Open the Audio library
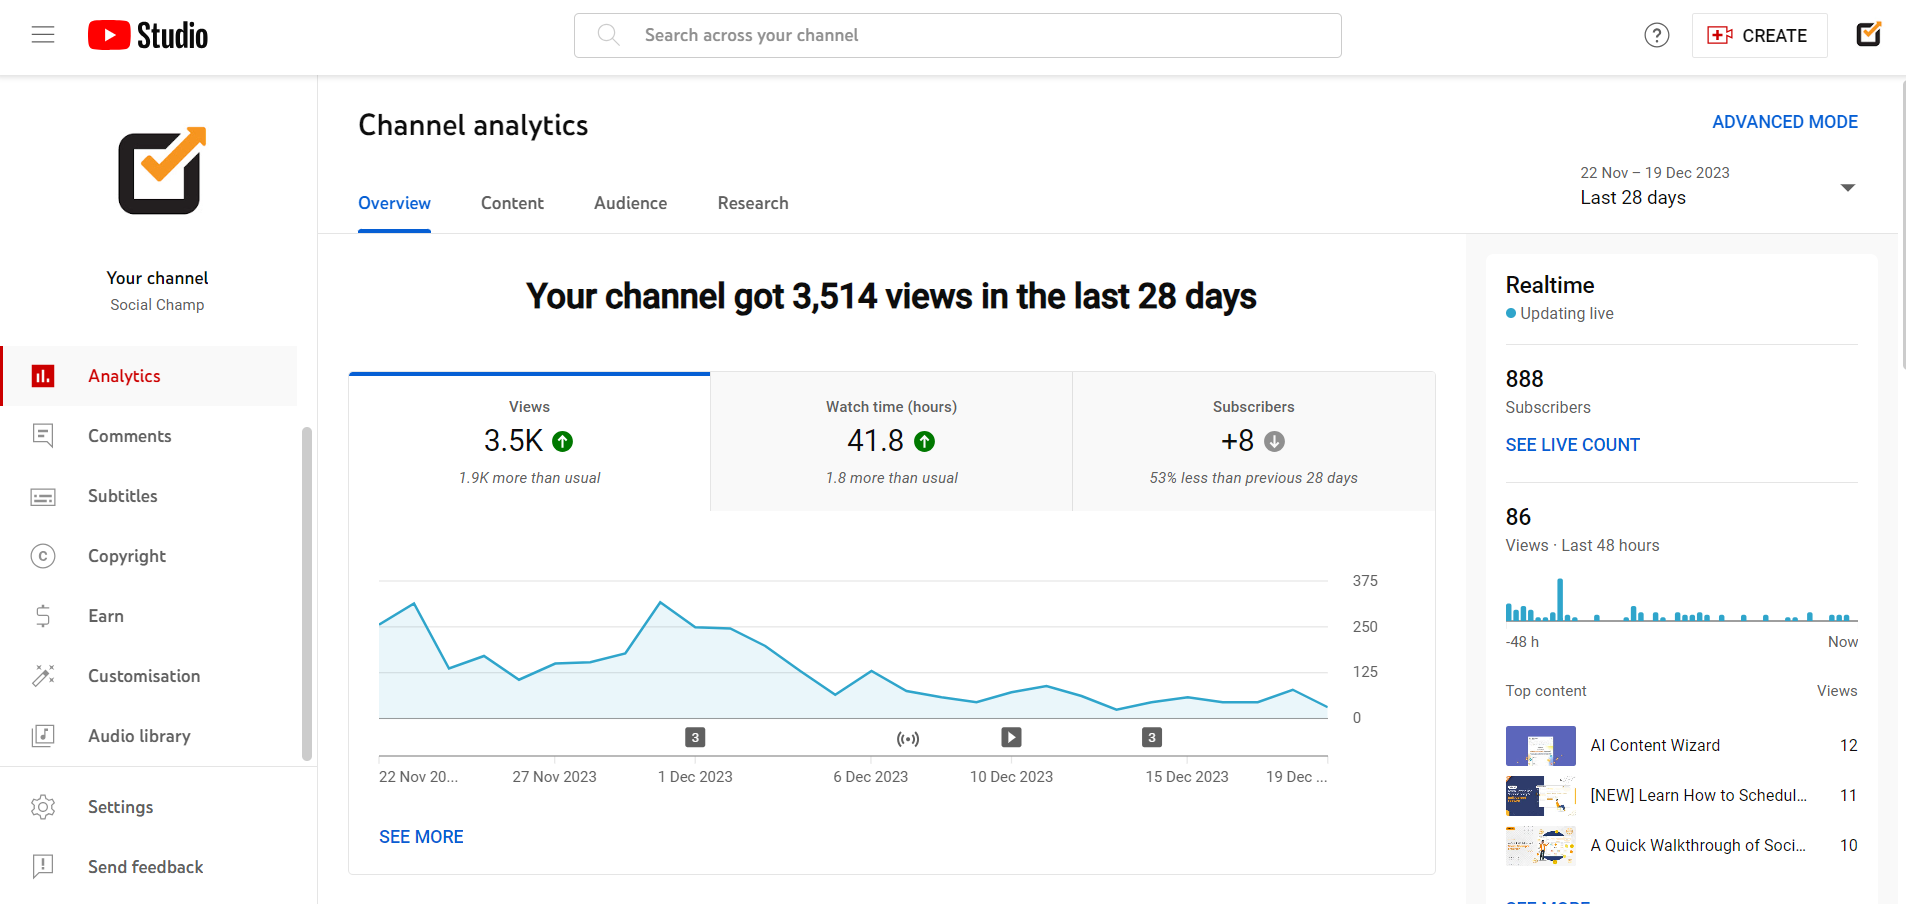Screen dimensions: 1906x904 tap(139, 735)
